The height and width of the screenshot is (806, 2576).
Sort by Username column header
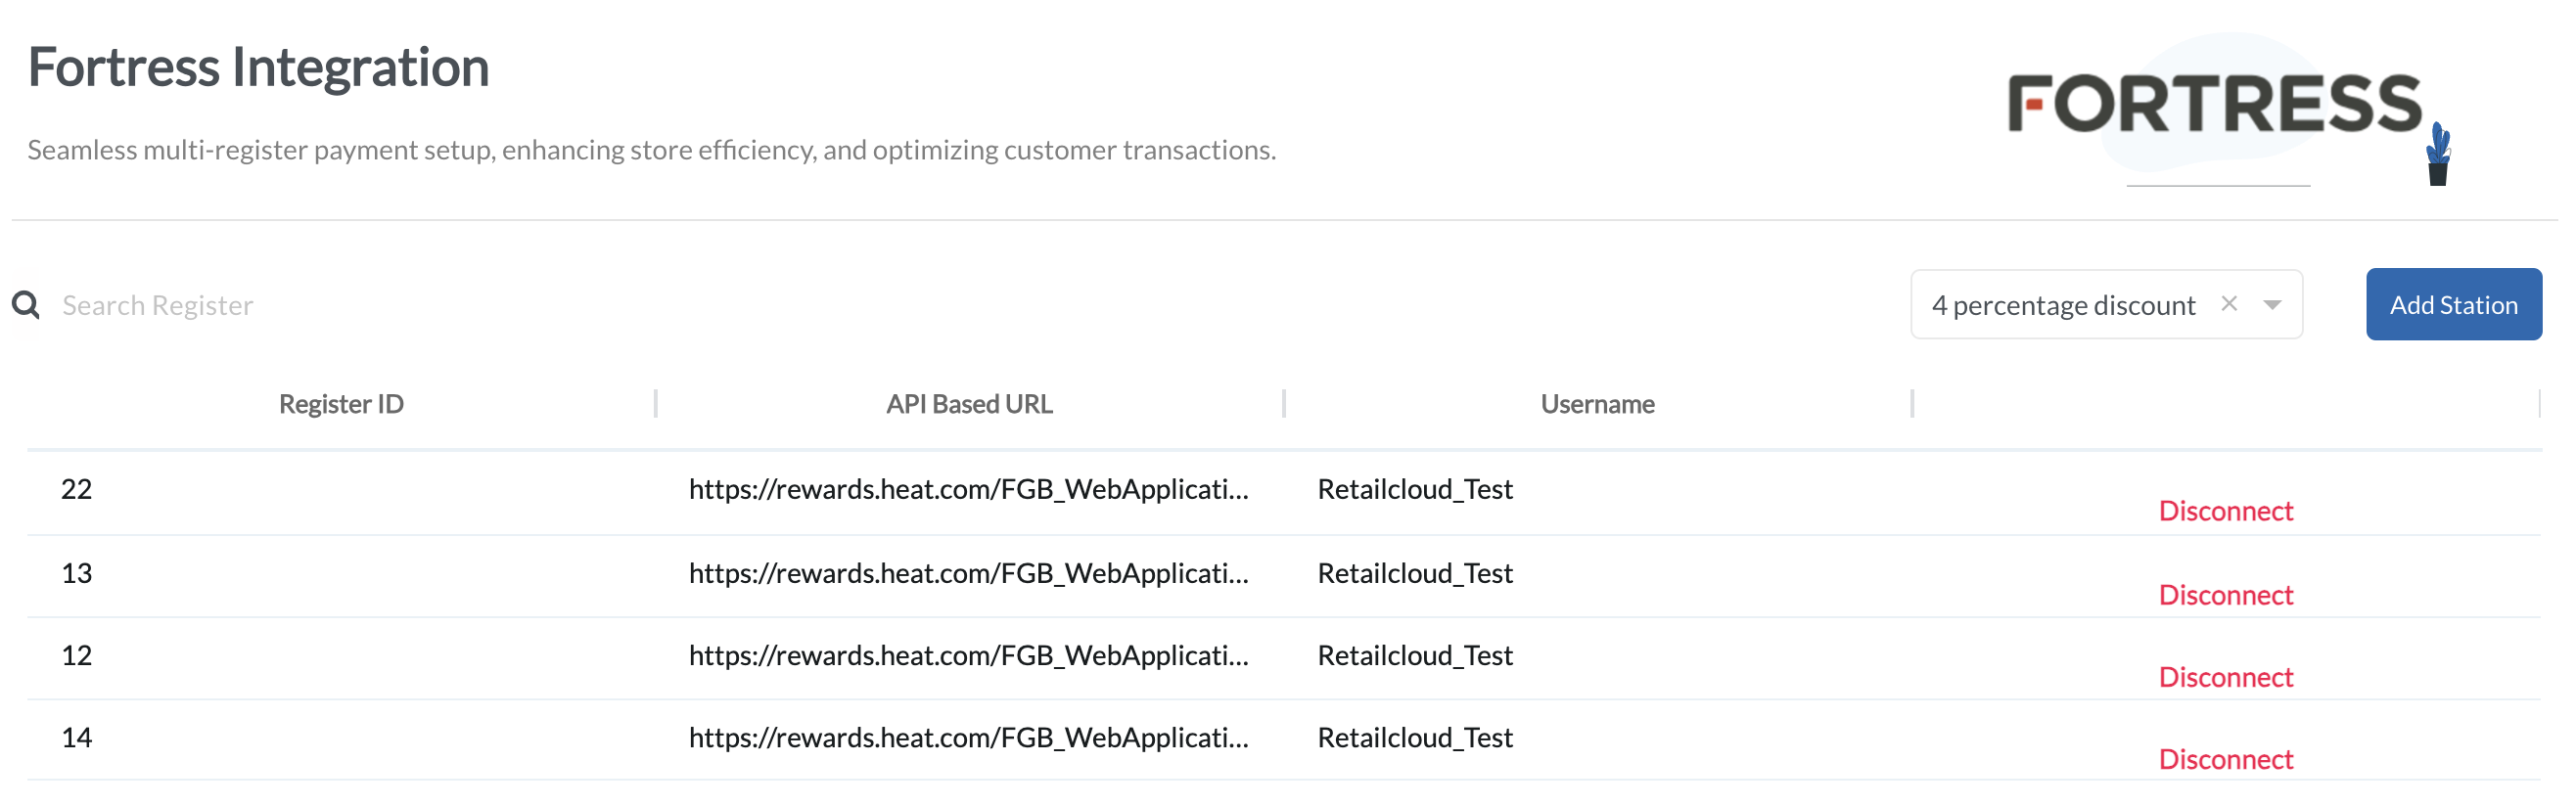coord(1597,404)
